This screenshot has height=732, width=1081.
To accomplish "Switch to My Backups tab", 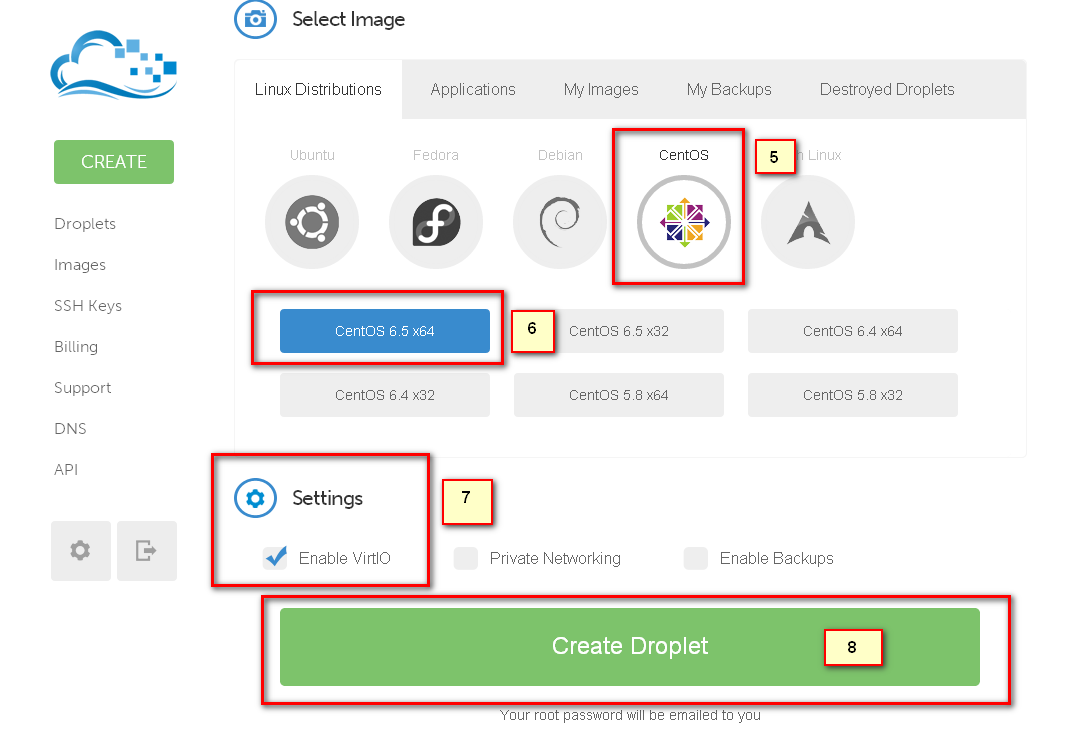I will pos(729,90).
